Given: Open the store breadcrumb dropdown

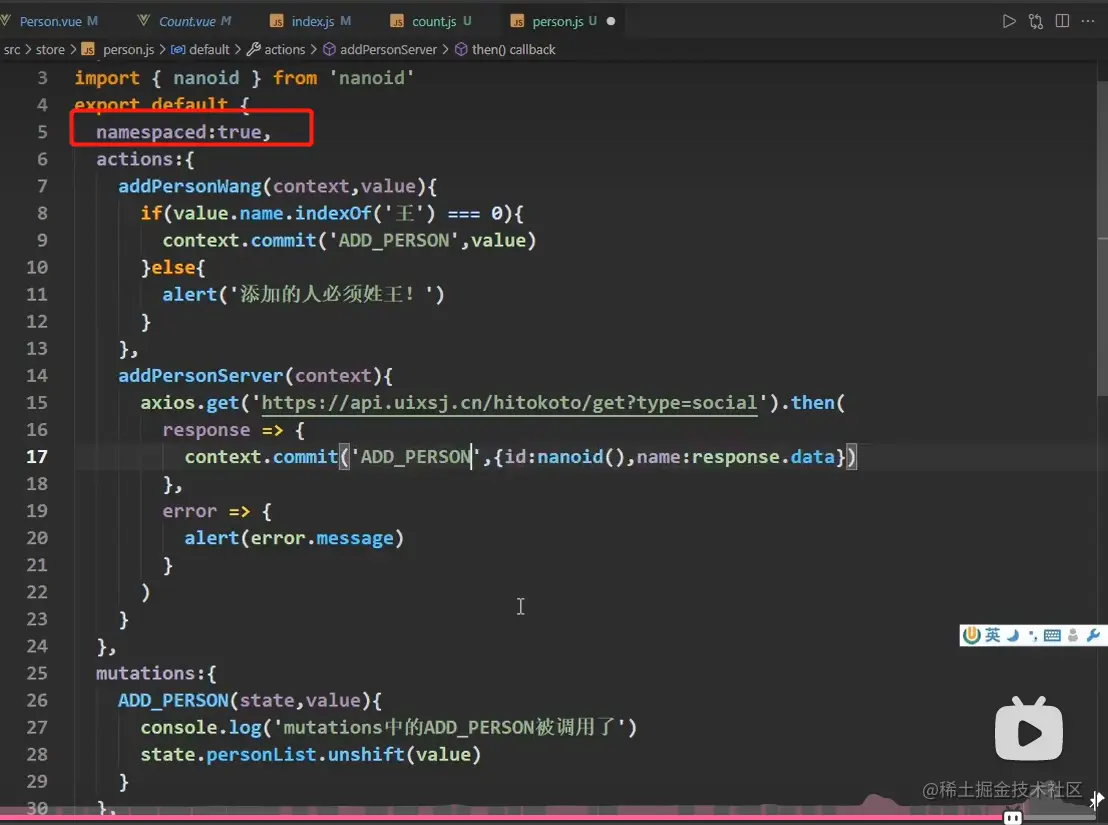Looking at the screenshot, I should click(x=50, y=49).
